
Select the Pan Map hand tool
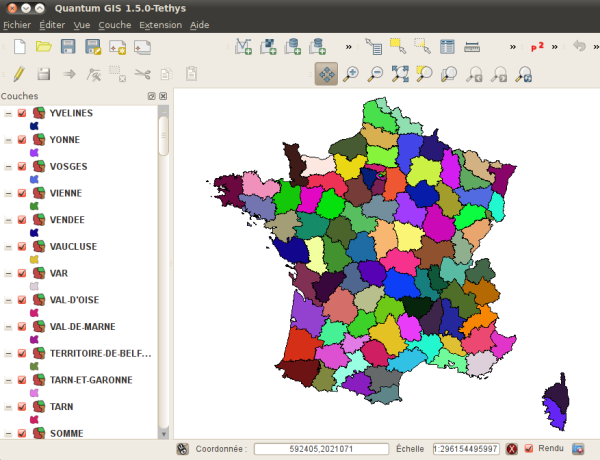pyautogui.click(x=326, y=74)
